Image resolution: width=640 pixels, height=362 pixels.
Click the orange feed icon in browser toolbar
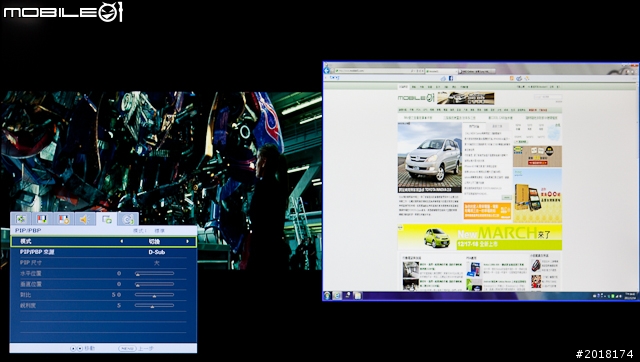coord(511,78)
